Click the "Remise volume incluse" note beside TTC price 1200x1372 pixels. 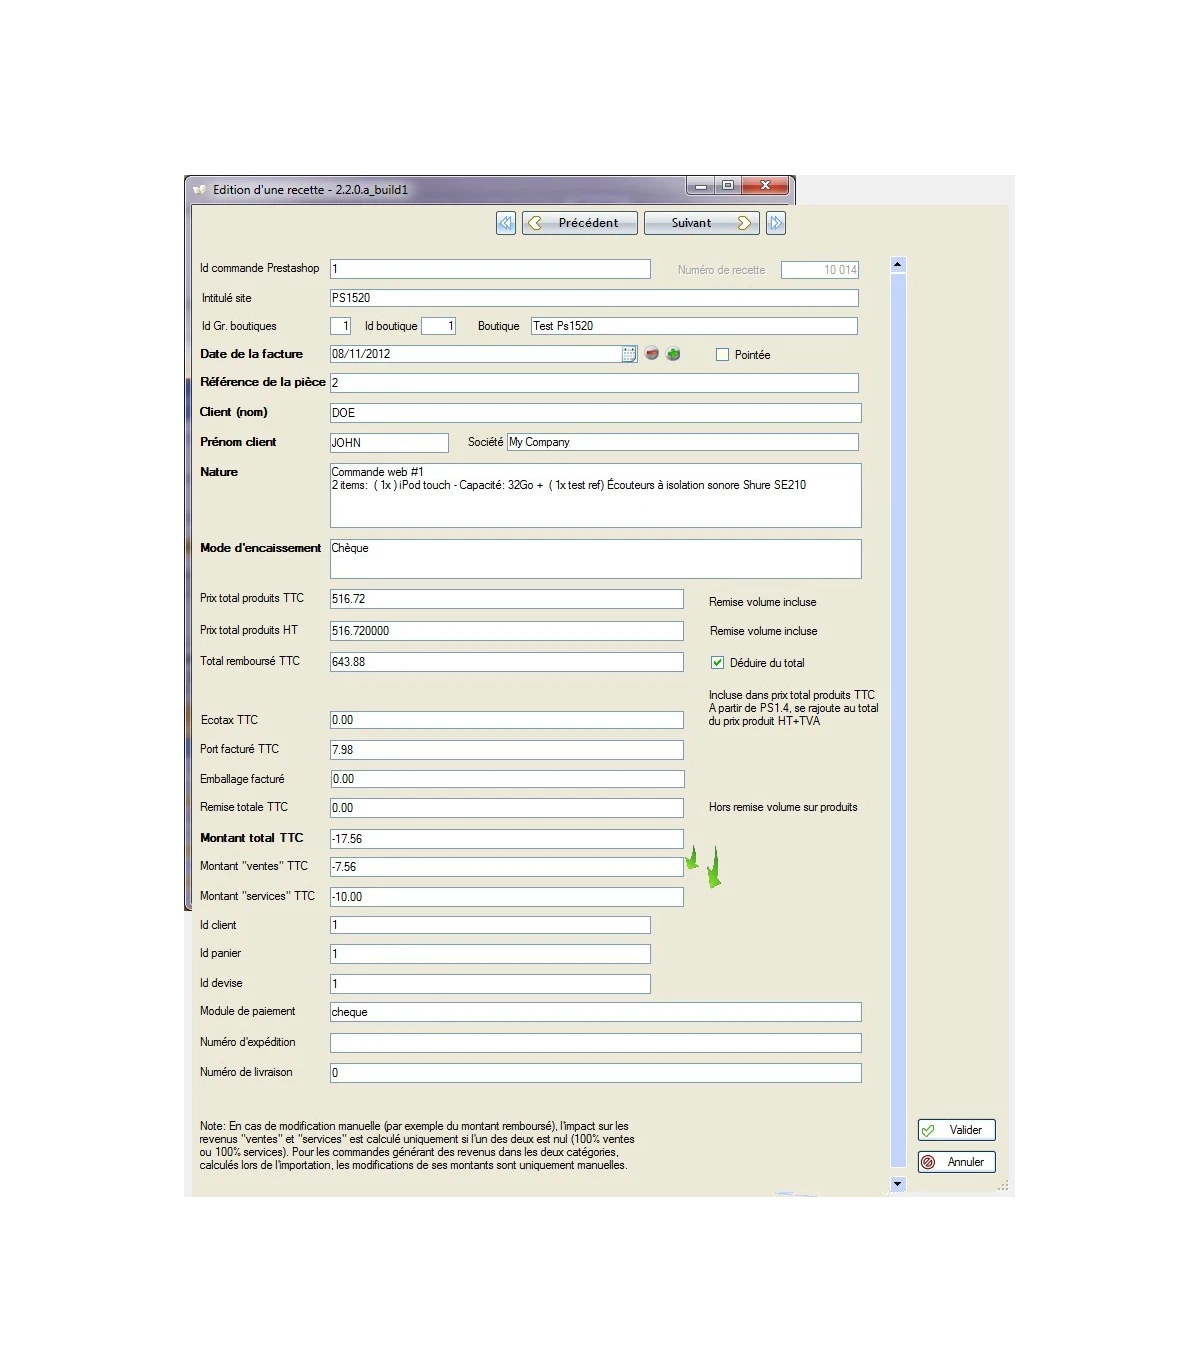(763, 602)
